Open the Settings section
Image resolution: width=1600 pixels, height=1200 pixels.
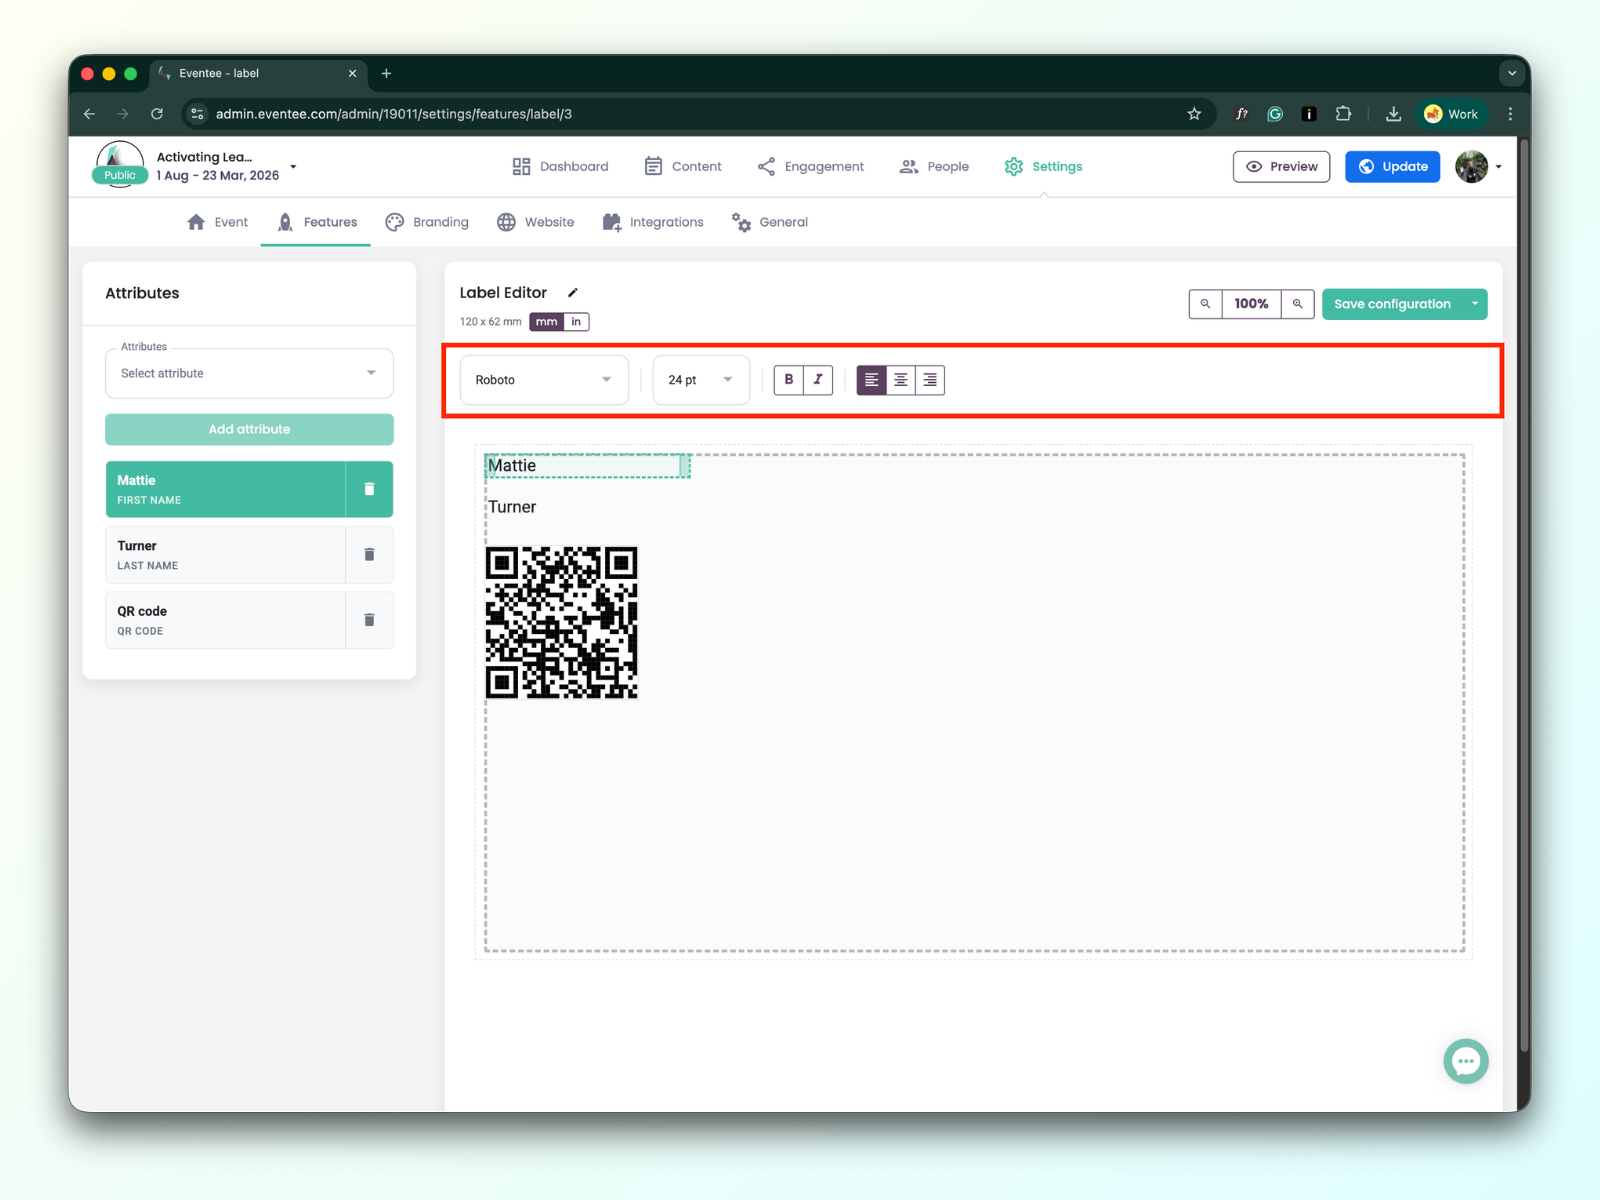click(1043, 167)
